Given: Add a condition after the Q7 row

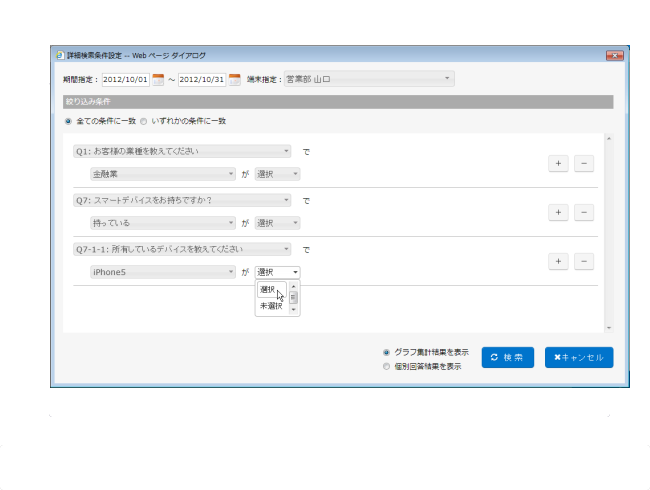Looking at the screenshot, I should click(x=559, y=212).
